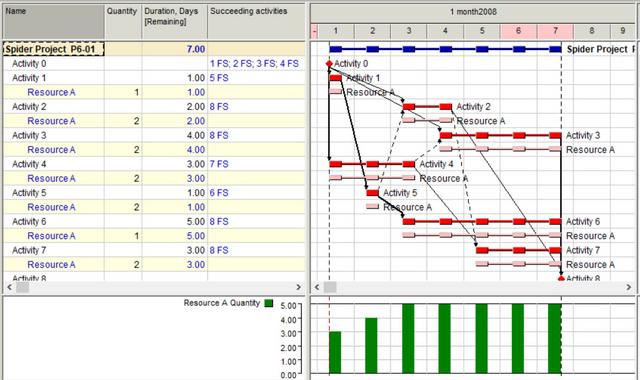
Task: Click the Quantity column header
Action: pyautogui.click(x=123, y=22)
